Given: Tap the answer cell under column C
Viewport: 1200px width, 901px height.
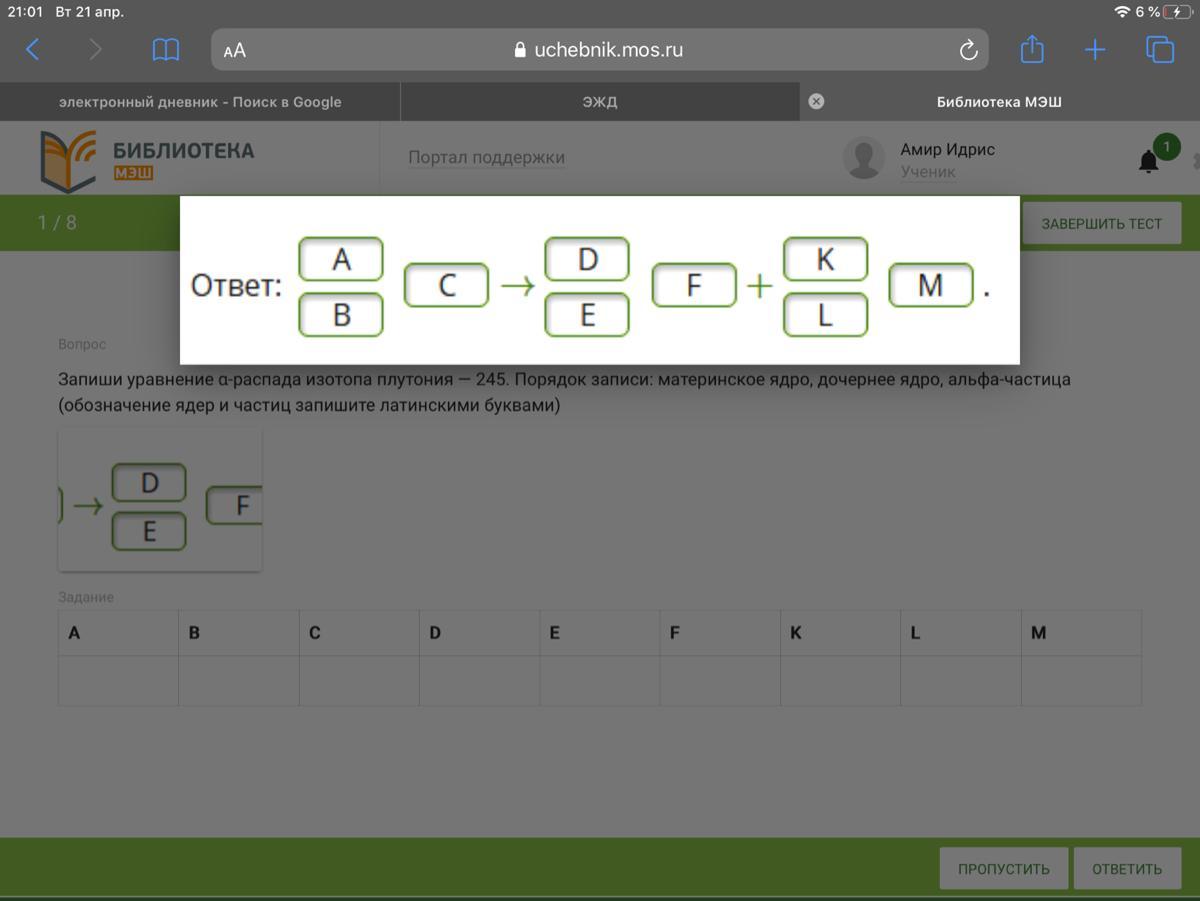Looking at the screenshot, I should (x=359, y=681).
